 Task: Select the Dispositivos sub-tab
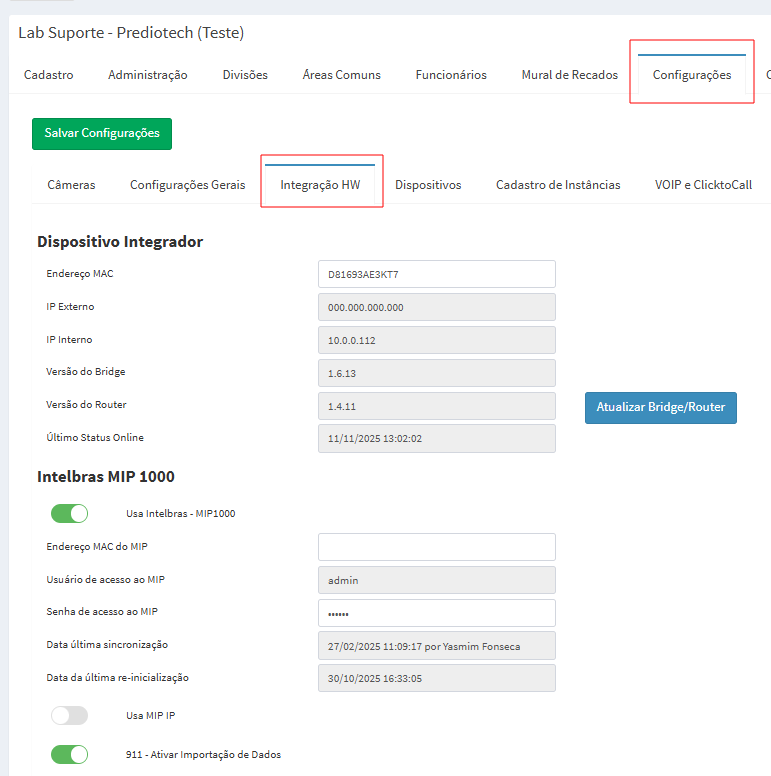[x=428, y=185]
